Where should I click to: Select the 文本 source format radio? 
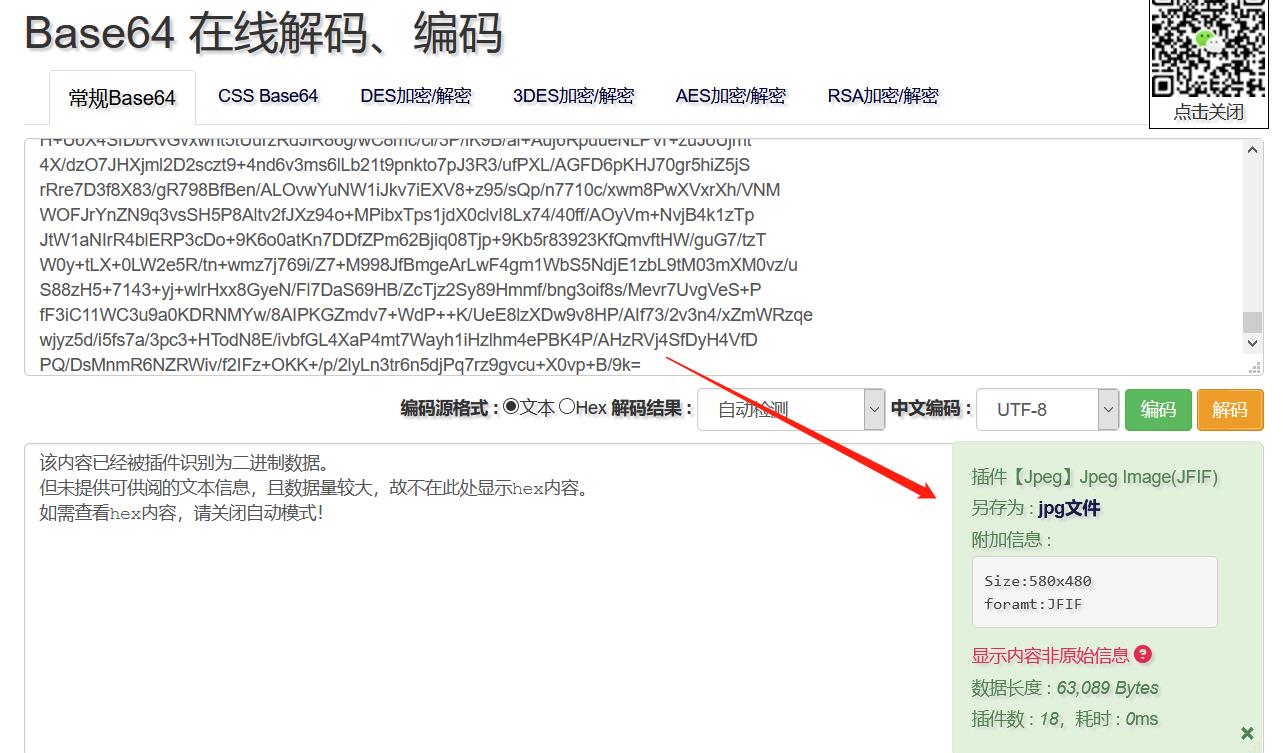[x=511, y=407]
